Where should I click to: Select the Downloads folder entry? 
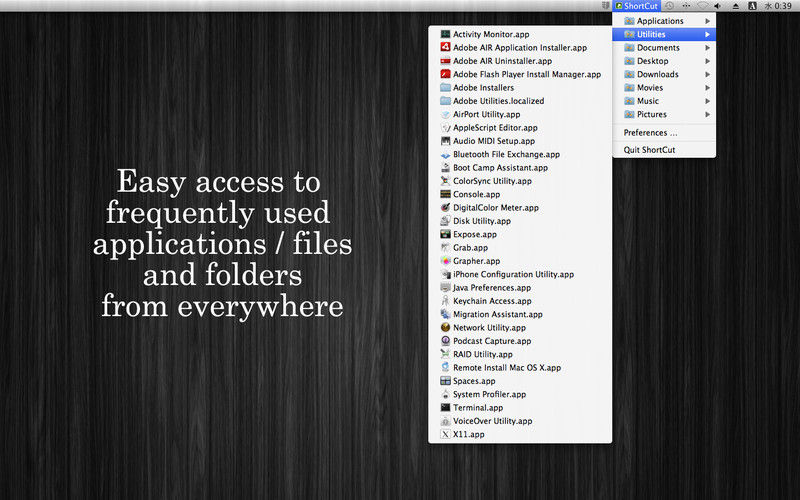point(664,74)
